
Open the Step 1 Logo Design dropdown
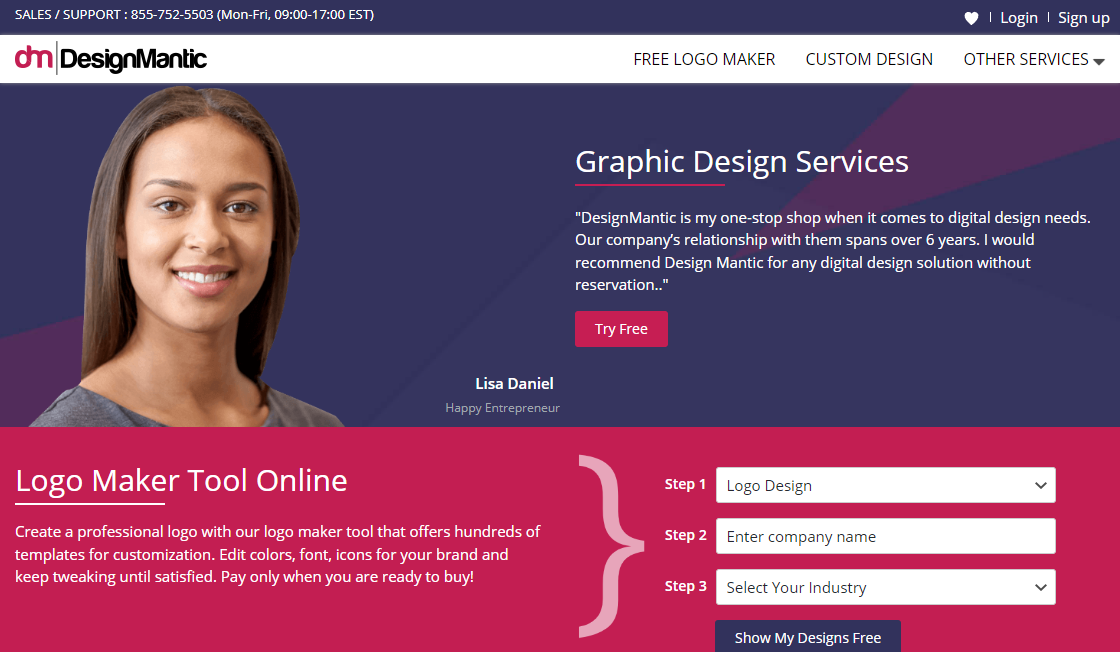coord(885,485)
